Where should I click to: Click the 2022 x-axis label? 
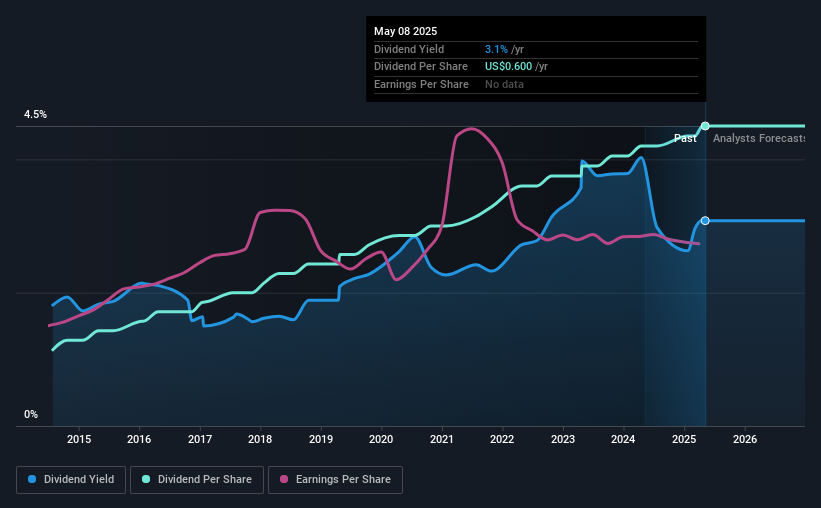tap(502, 439)
